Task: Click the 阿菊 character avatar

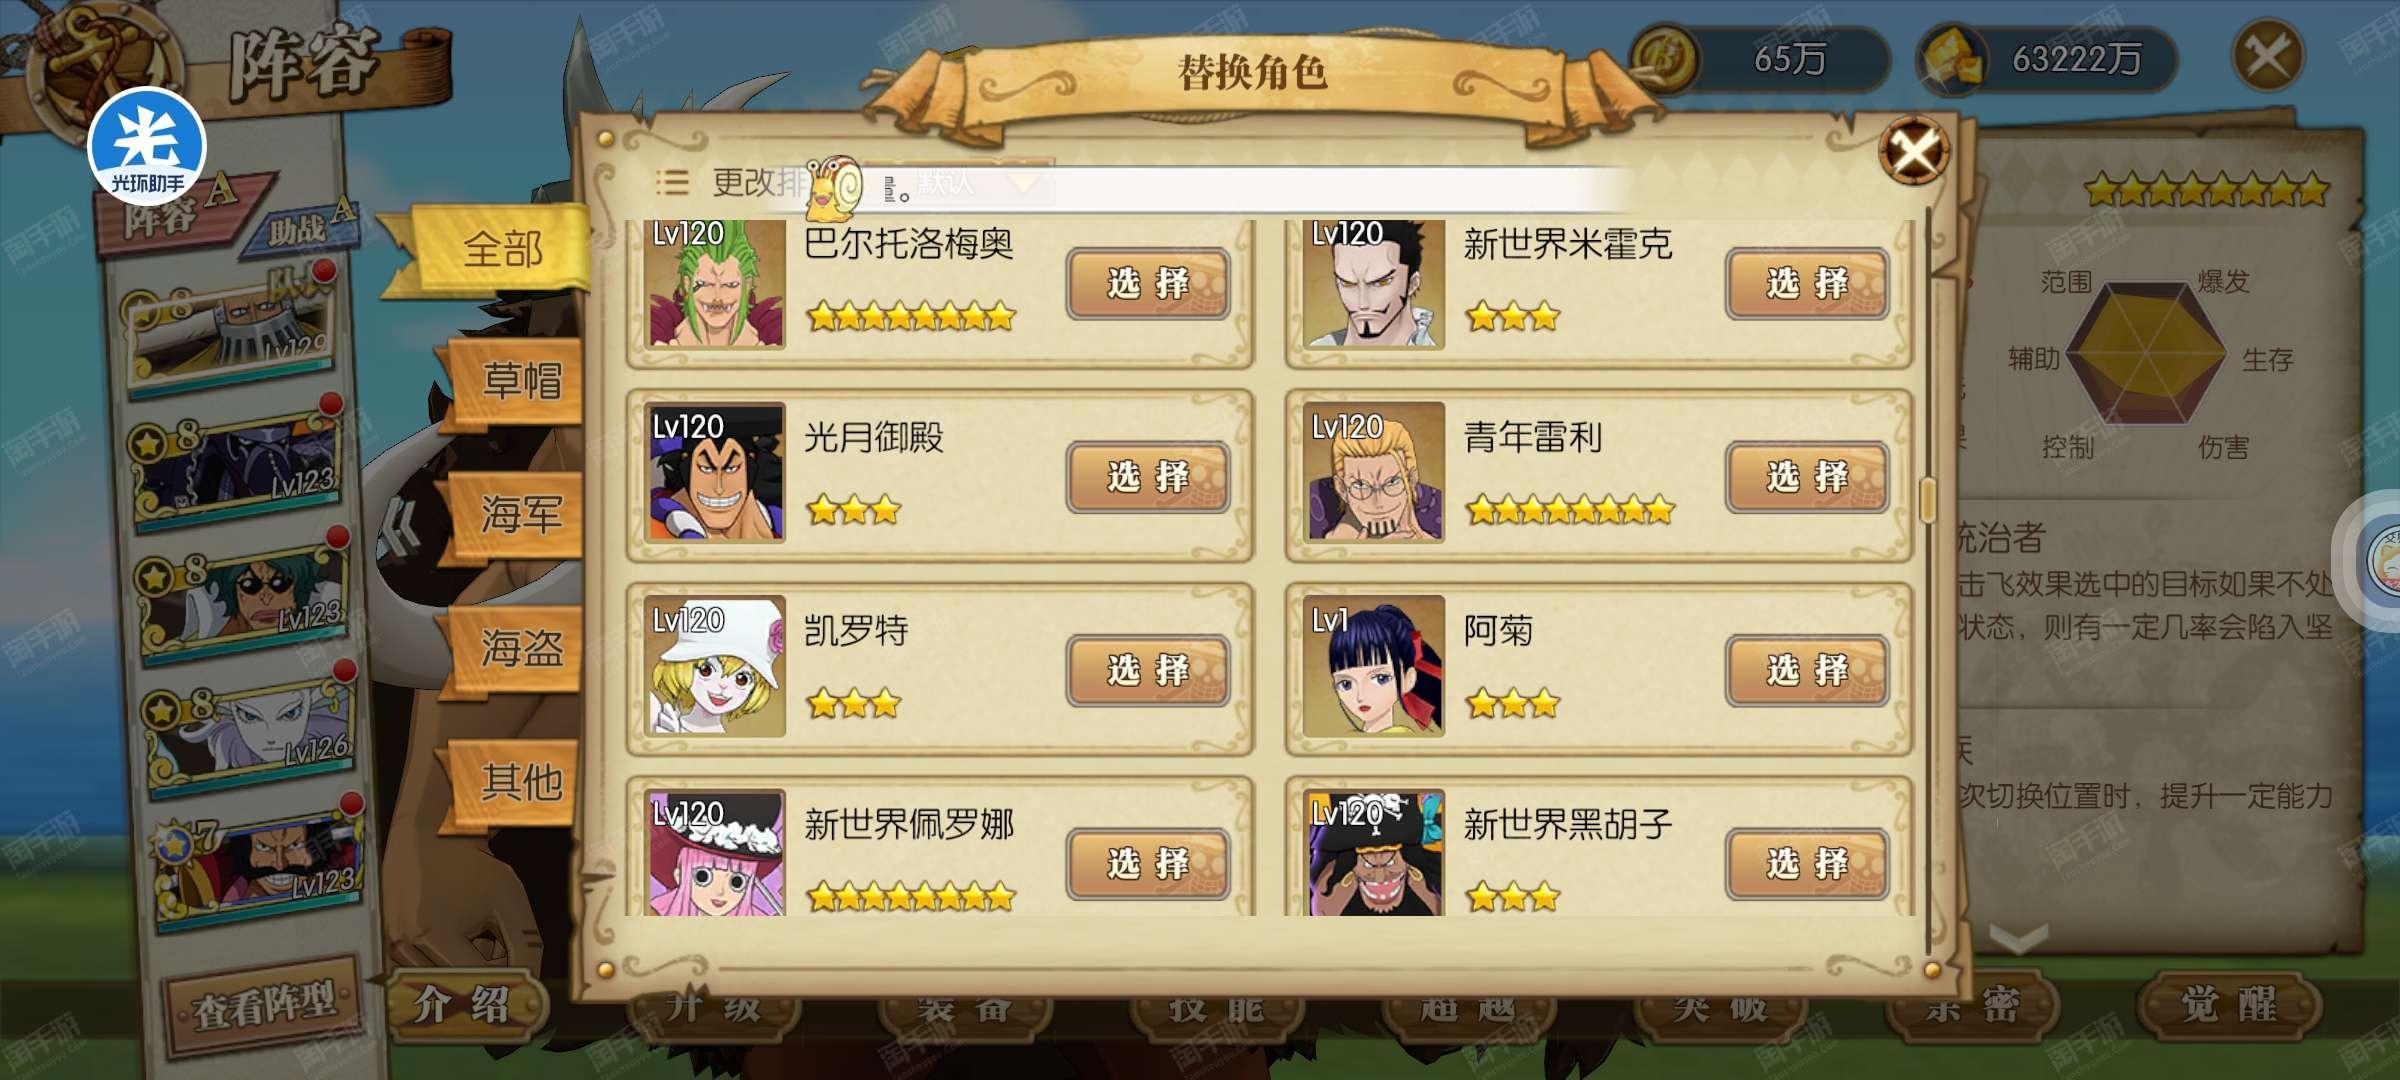Action: coord(1374,666)
